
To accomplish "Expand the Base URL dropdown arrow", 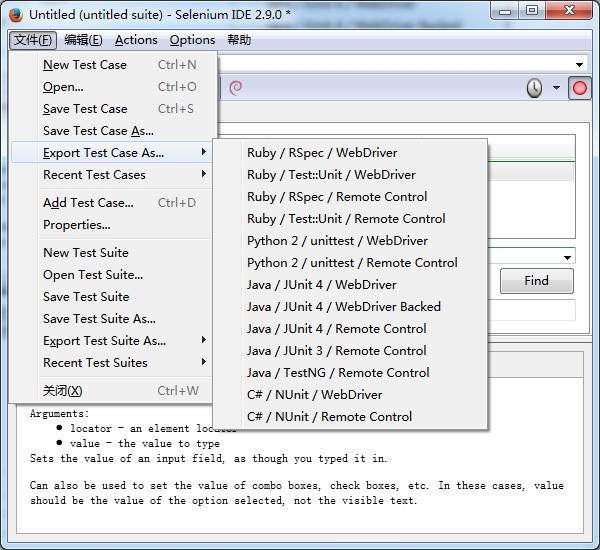I will [x=579, y=65].
